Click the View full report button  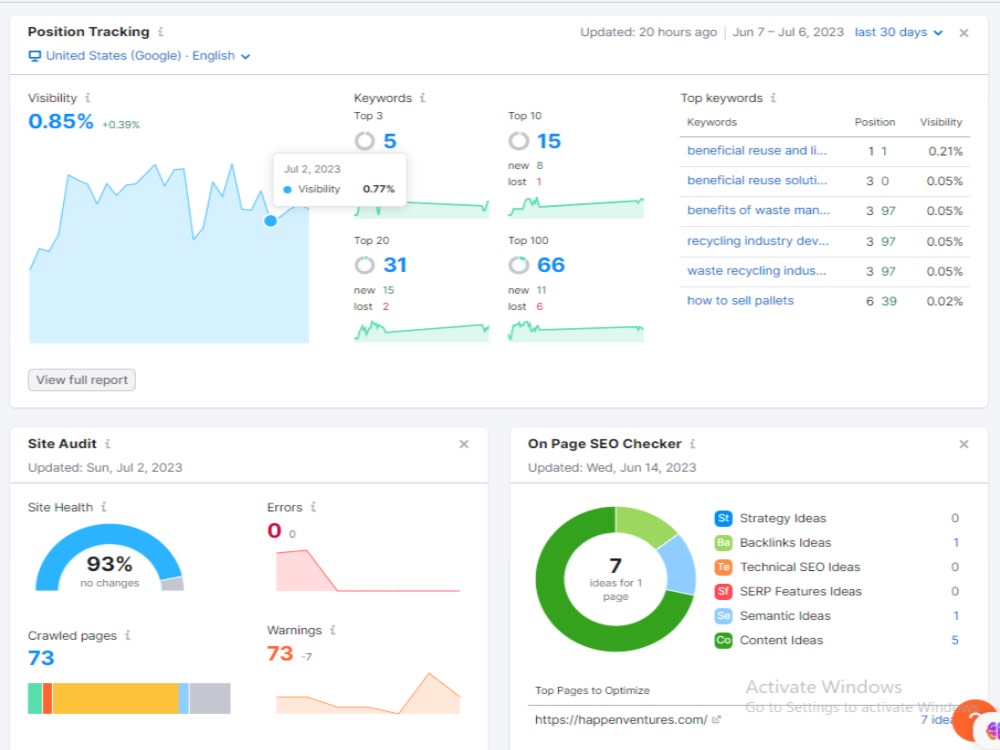[x=82, y=380]
